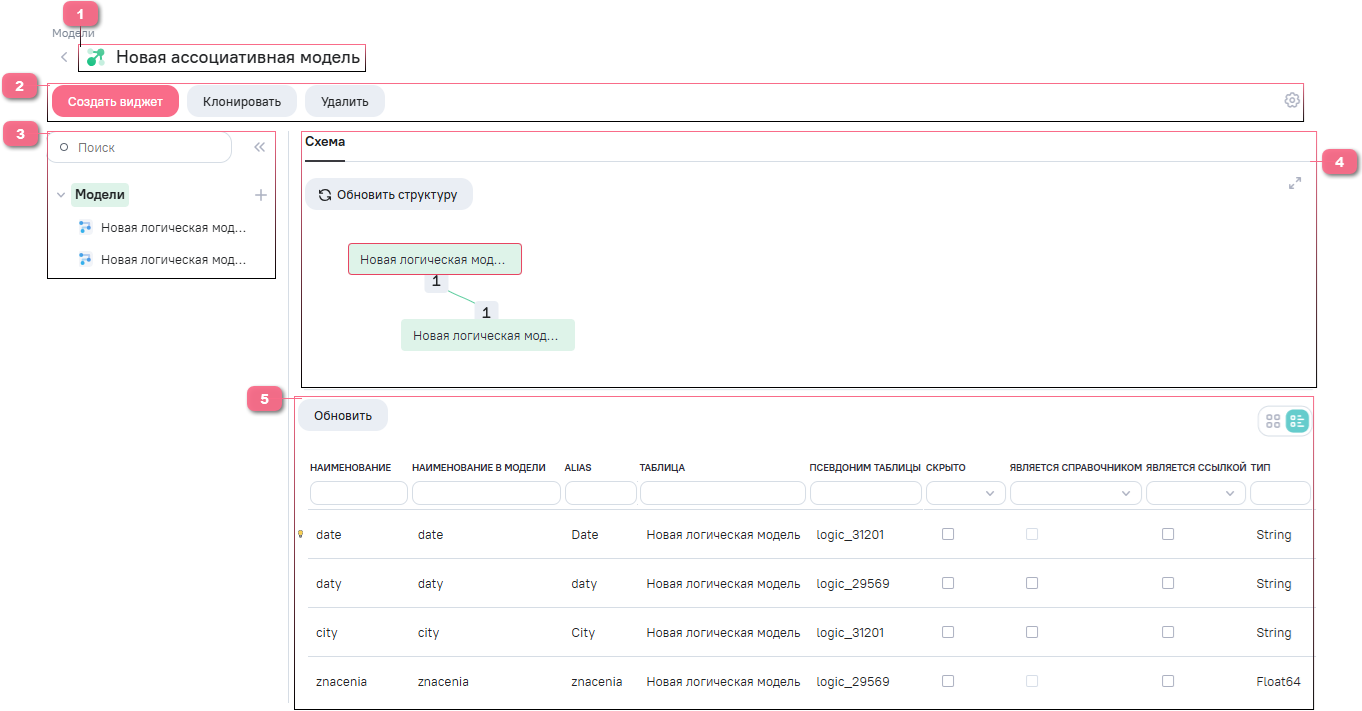Open the Скрыто filter dropdown
This screenshot has height=711, width=1362.
click(x=966, y=493)
